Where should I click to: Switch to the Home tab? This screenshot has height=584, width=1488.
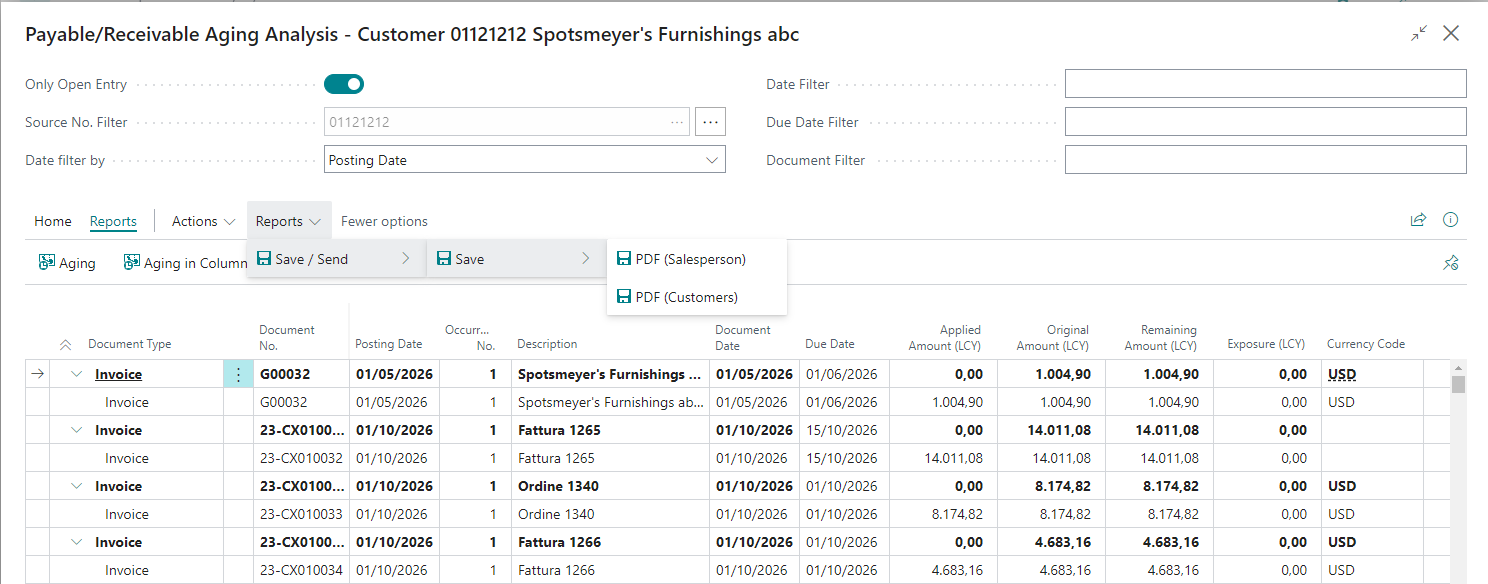point(53,221)
